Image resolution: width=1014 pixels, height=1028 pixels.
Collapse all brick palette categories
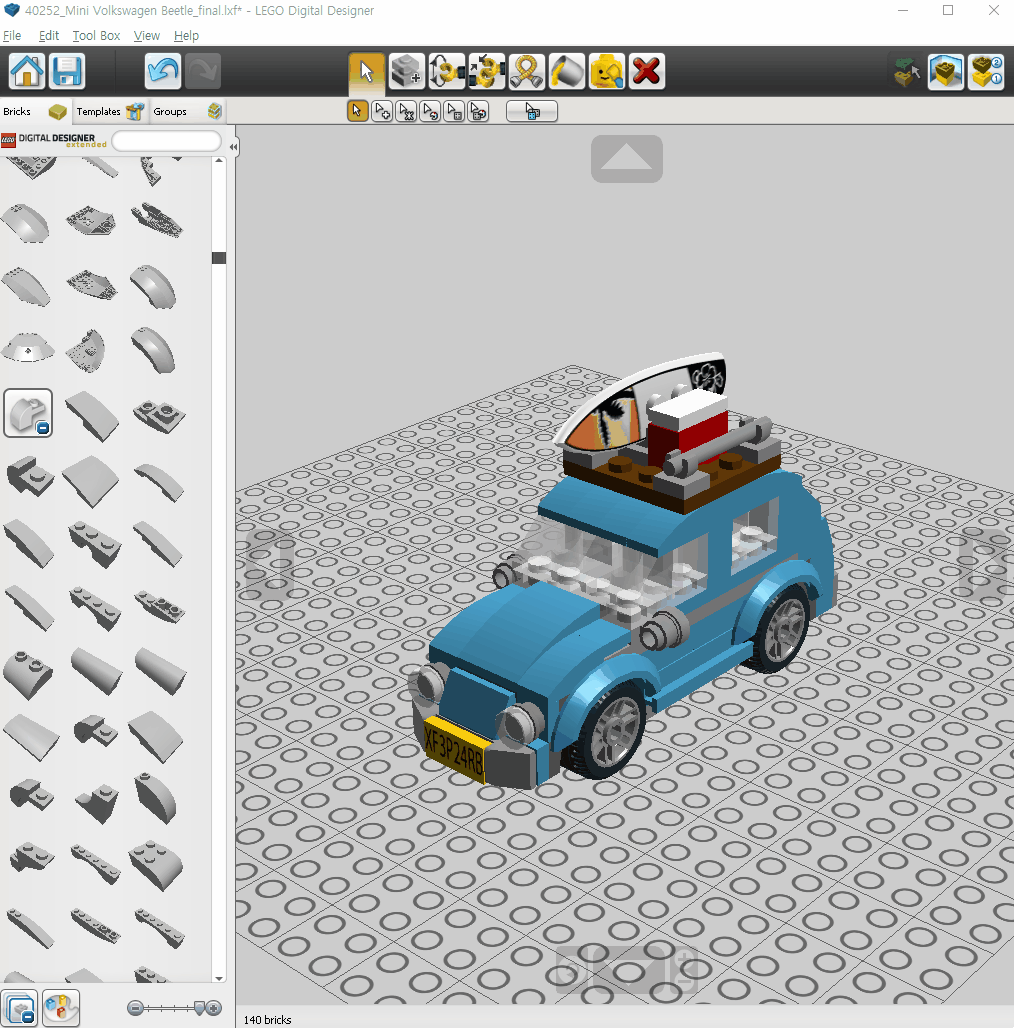tap(20, 1007)
